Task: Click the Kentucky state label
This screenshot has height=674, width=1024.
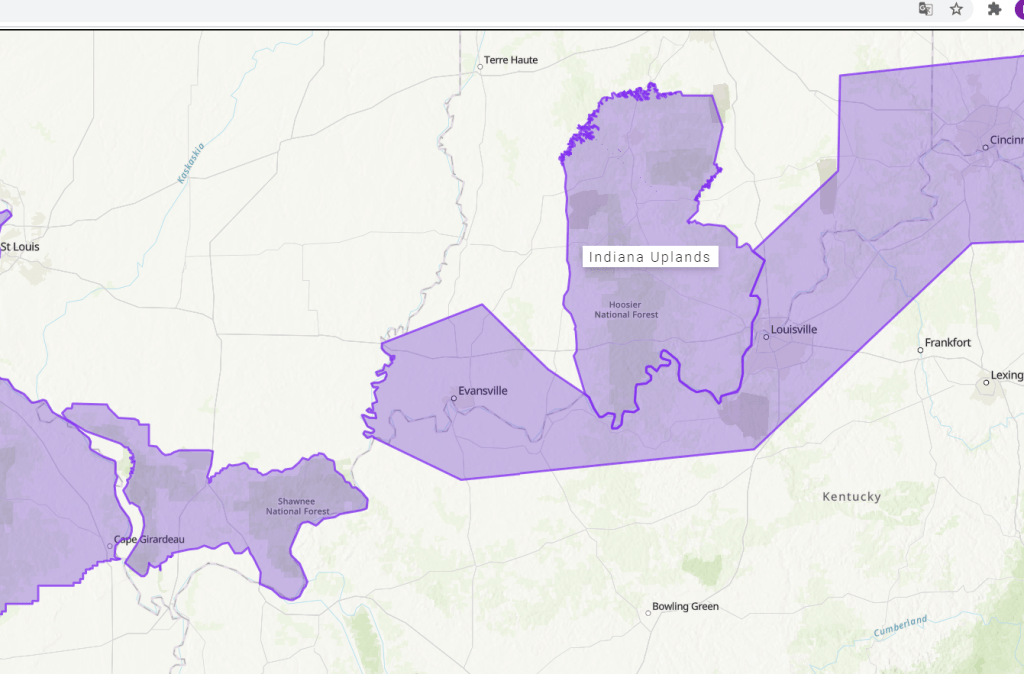Action: click(851, 497)
